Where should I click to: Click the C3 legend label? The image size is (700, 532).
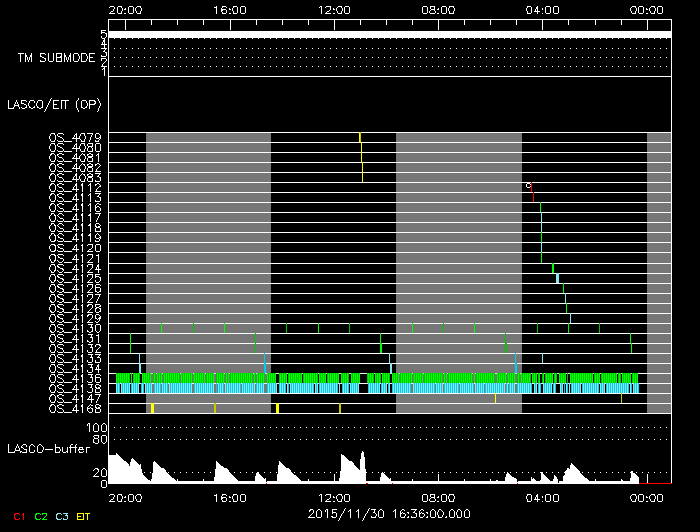(62, 516)
